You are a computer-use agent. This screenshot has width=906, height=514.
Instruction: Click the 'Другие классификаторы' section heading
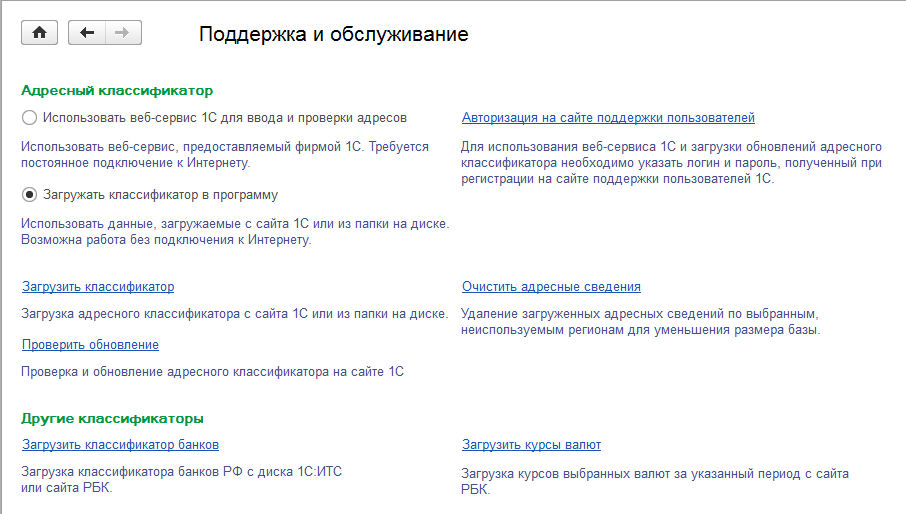point(112,419)
